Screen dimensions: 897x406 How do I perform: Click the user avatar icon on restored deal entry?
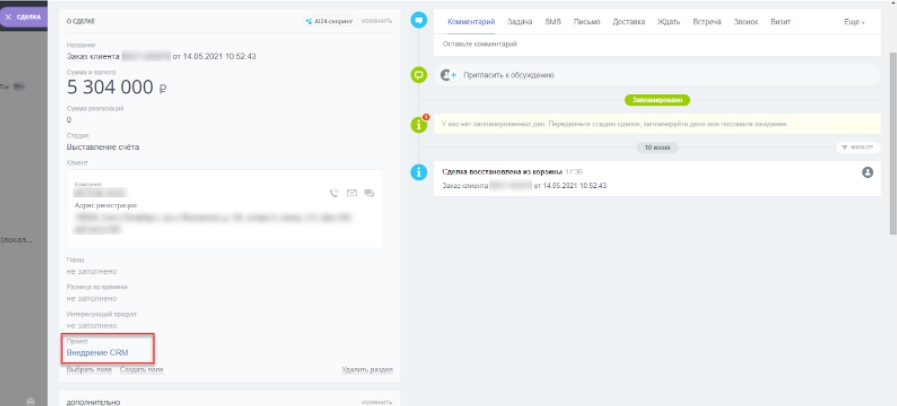click(867, 172)
